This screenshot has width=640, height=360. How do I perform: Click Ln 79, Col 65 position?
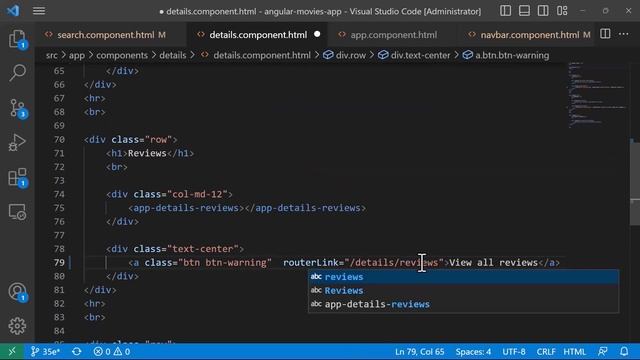[419, 351]
